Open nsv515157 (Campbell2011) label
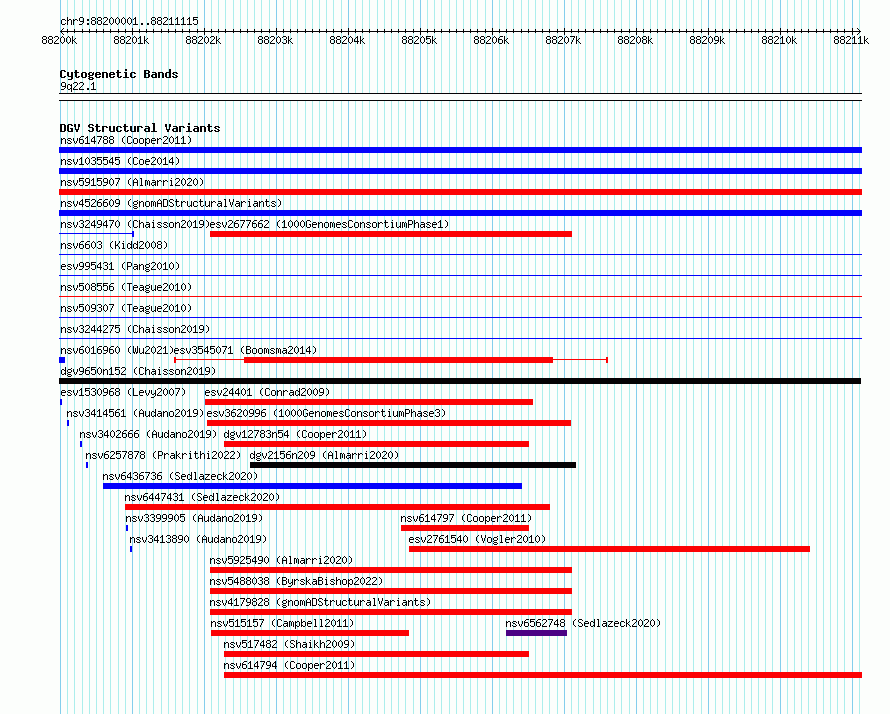This screenshot has width=890, height=714. [x=282, y=623]
